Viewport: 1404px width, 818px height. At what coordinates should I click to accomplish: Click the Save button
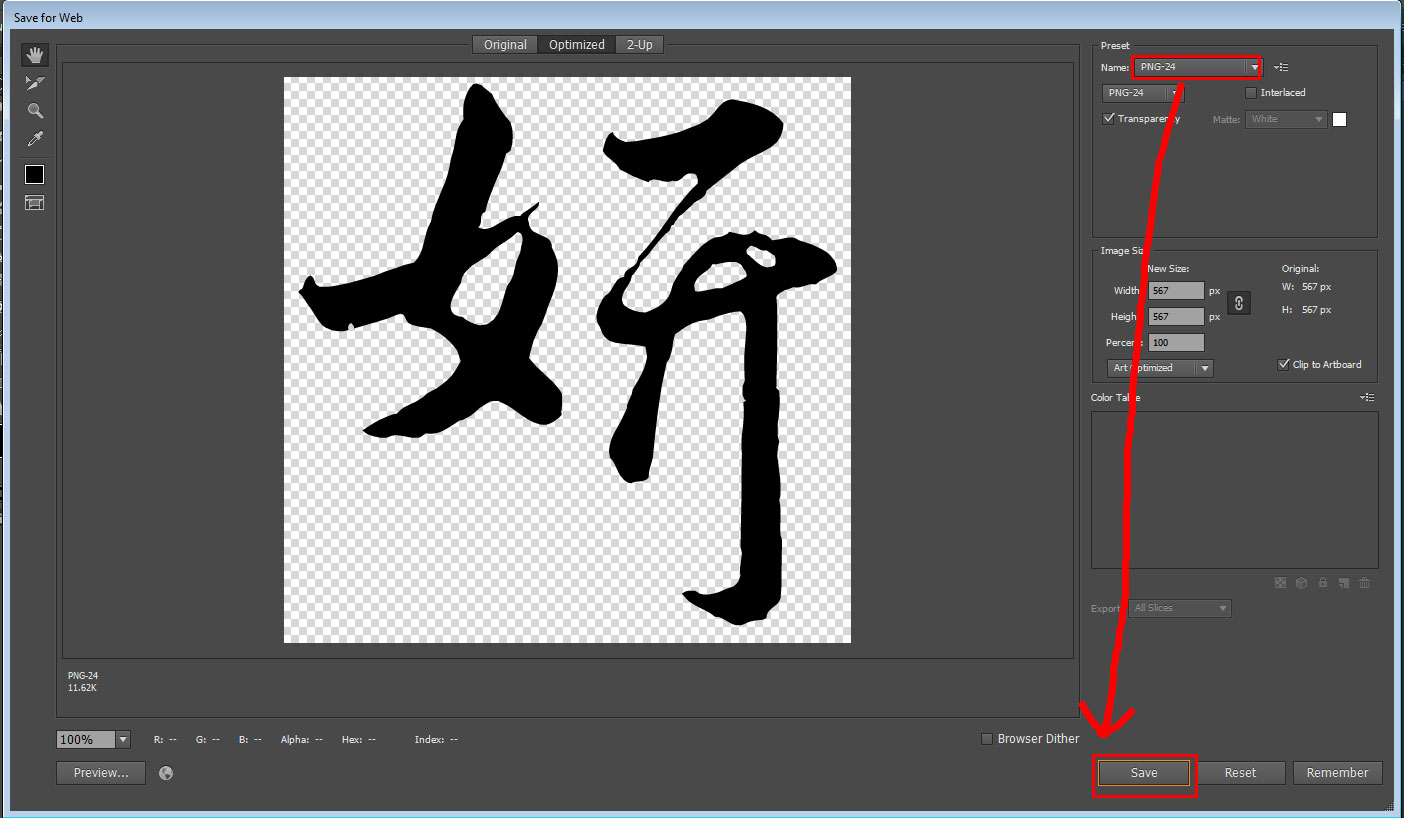(x=1144, y=773)
